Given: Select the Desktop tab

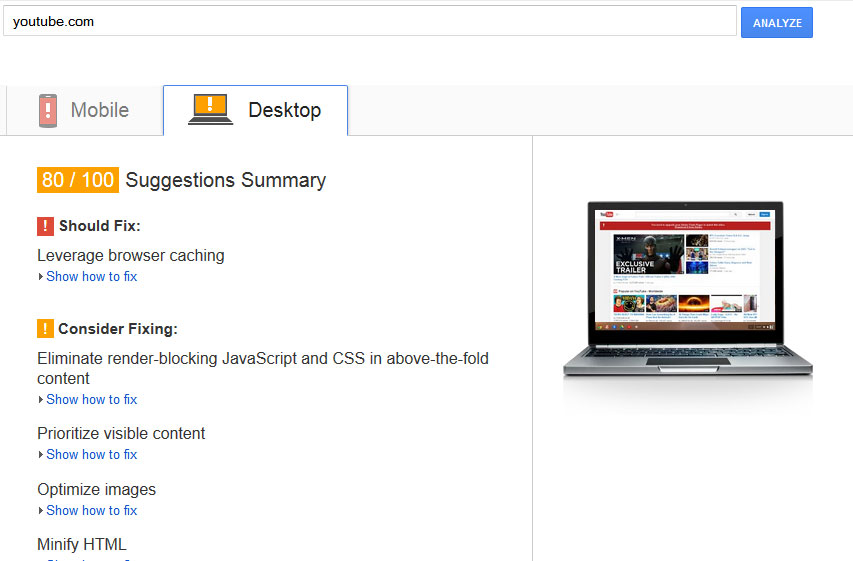Looking at the screenshot, I should click(255, 110).
